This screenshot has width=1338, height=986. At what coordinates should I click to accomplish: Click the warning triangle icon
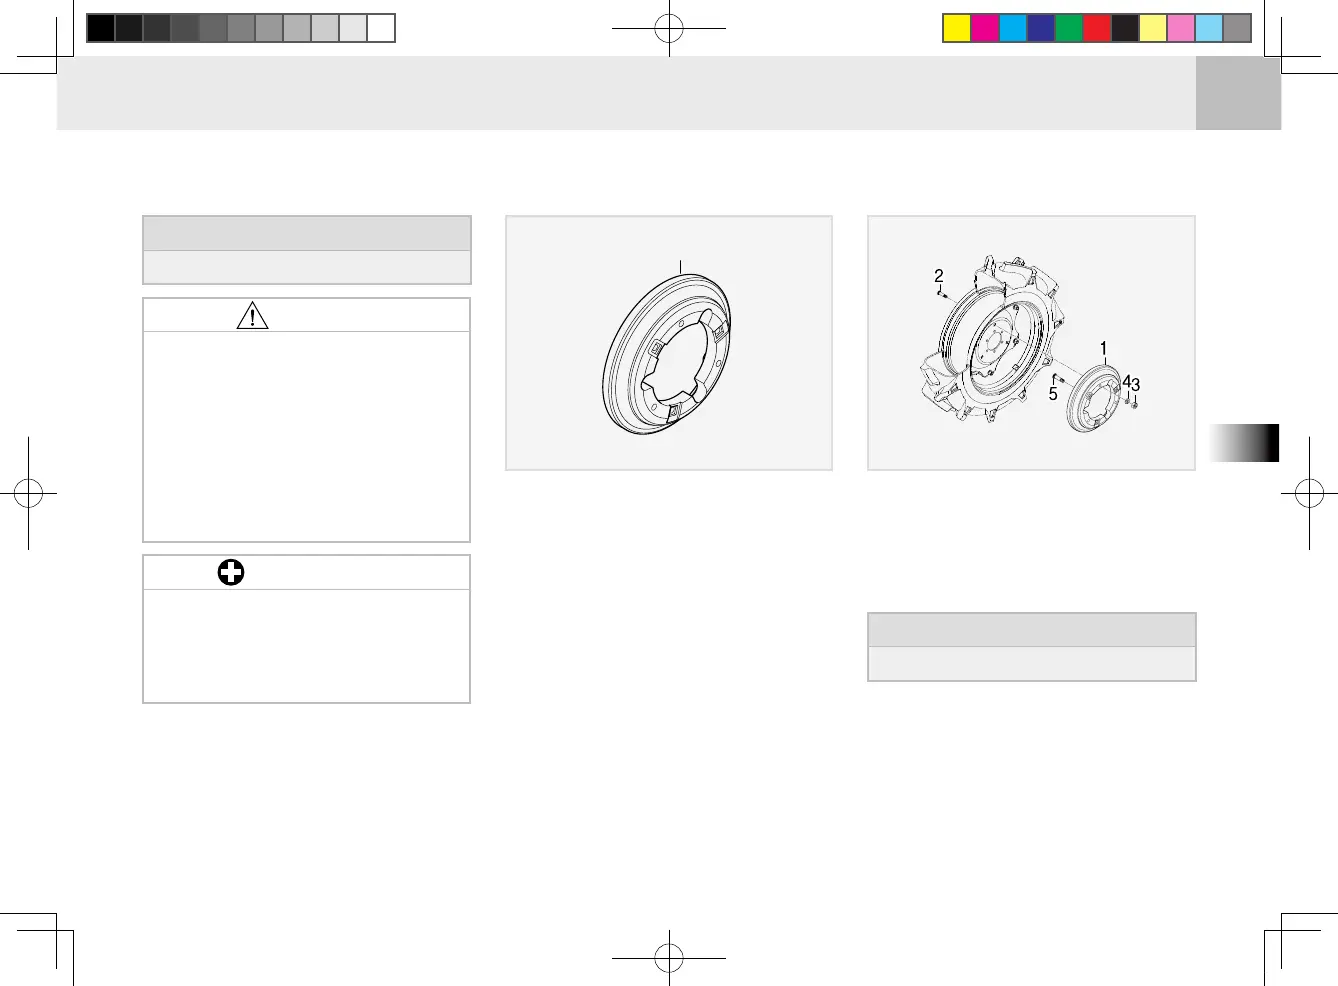pos(252,315)
